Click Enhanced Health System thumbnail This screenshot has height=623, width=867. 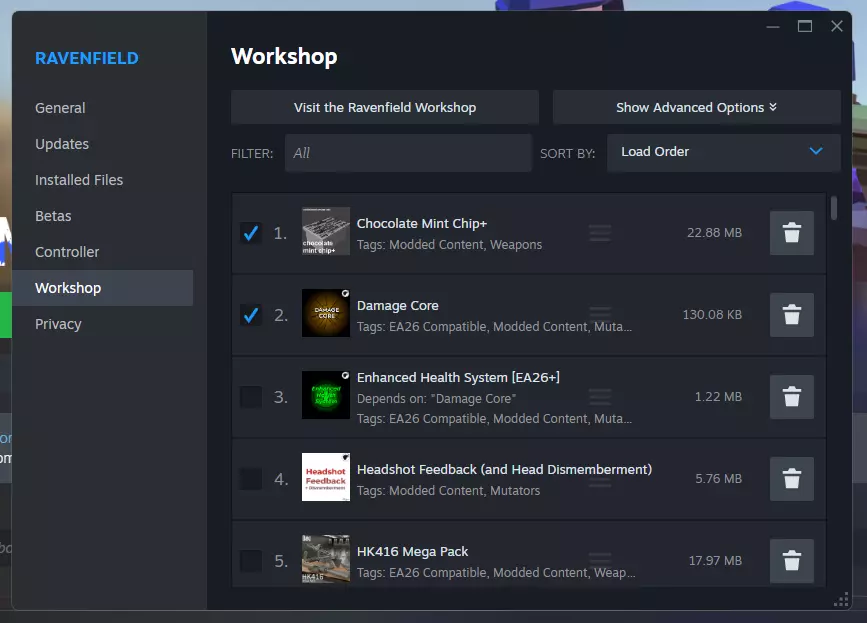(x=326, y=395)
